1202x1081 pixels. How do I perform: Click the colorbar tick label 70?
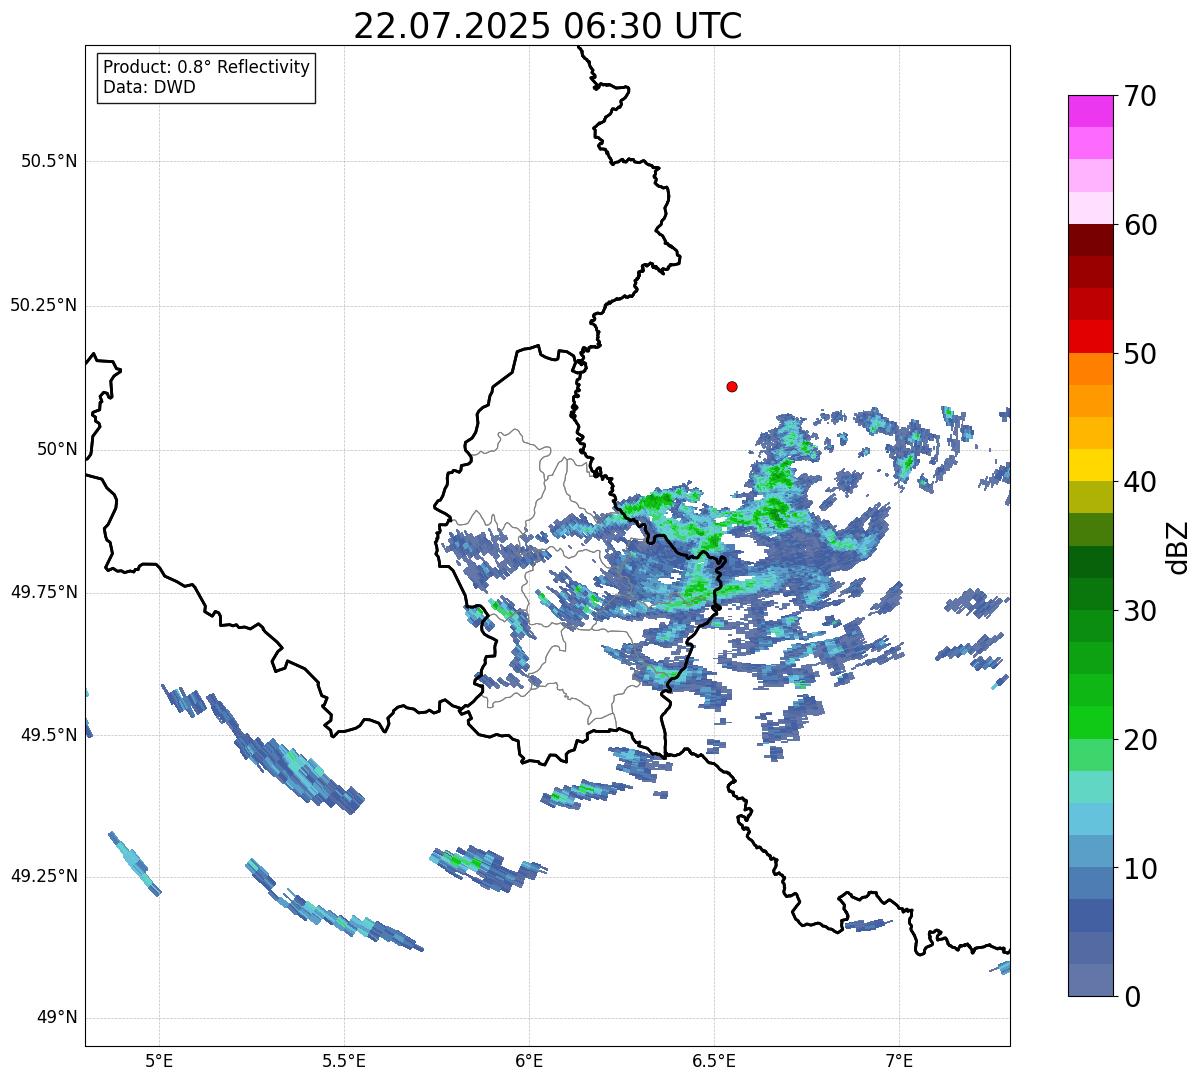point(1140,96)
